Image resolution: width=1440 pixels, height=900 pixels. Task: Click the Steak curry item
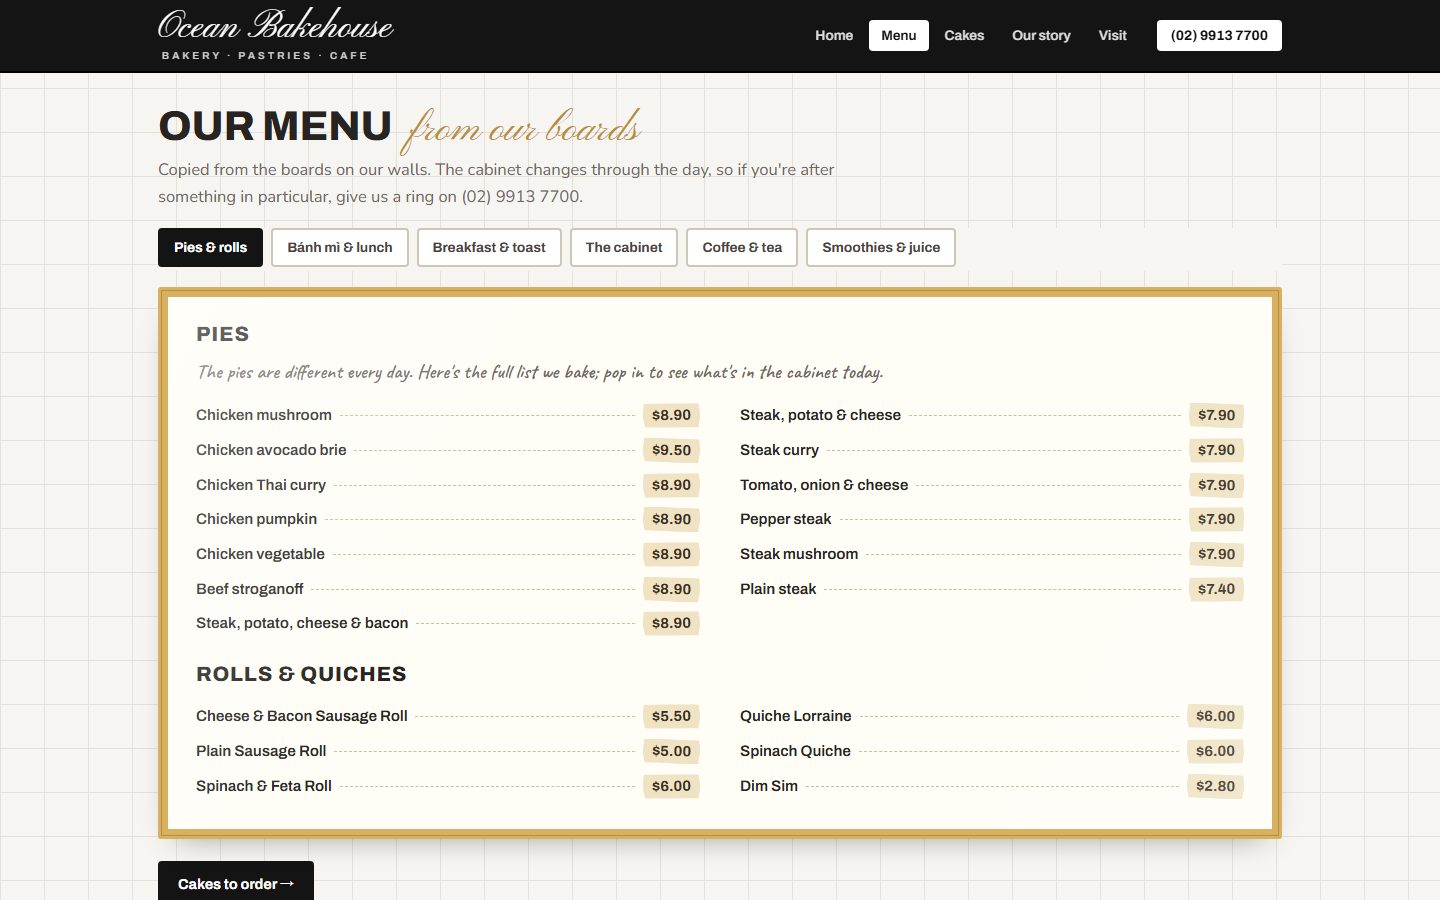(x=992, y=450)
